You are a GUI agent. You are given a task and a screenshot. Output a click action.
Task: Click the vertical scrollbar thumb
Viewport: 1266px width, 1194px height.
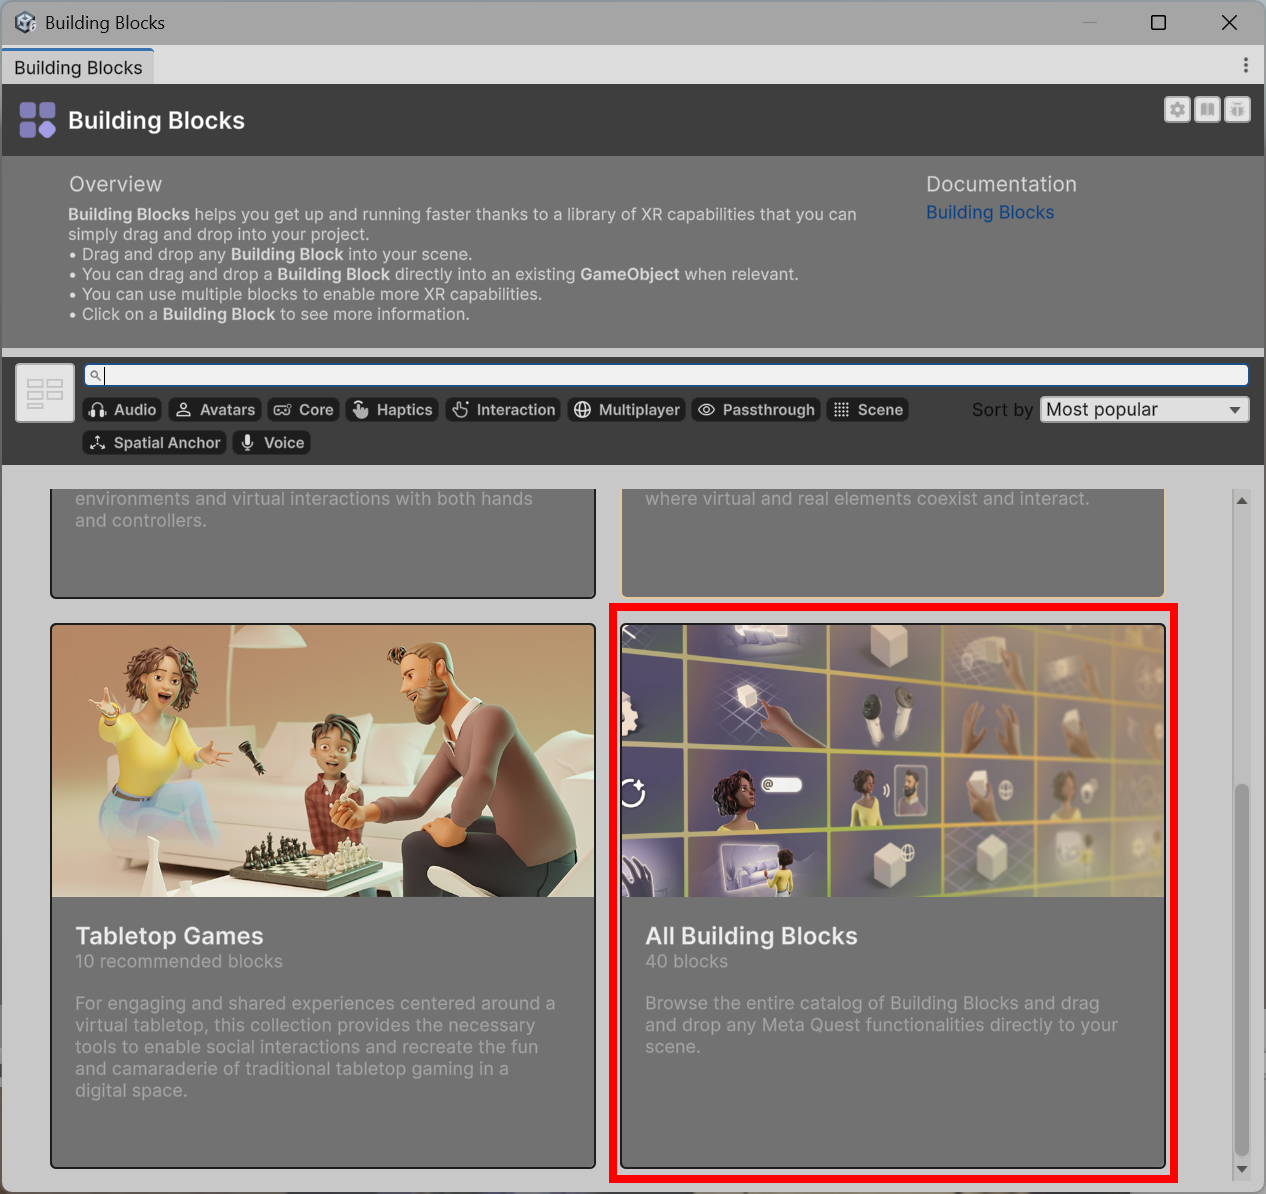point(1242,969)
